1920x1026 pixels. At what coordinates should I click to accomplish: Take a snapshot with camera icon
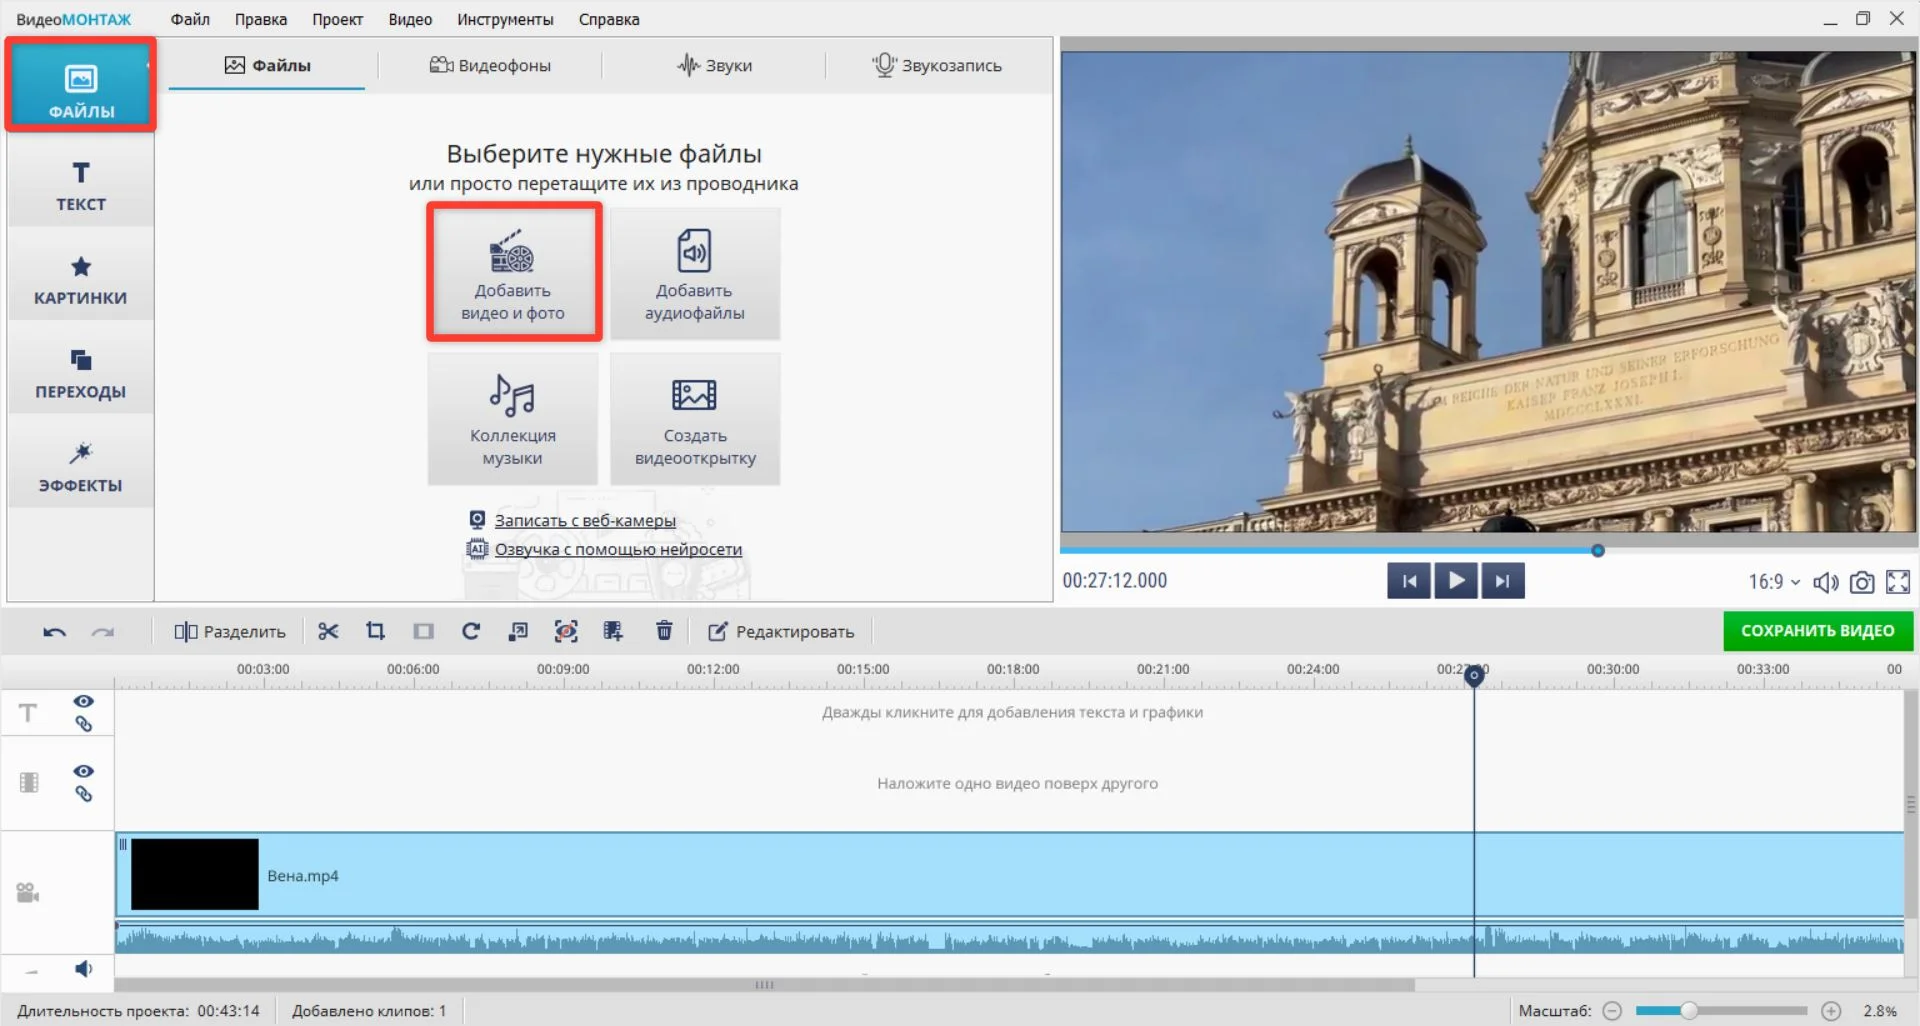(x=1861, y=582)
